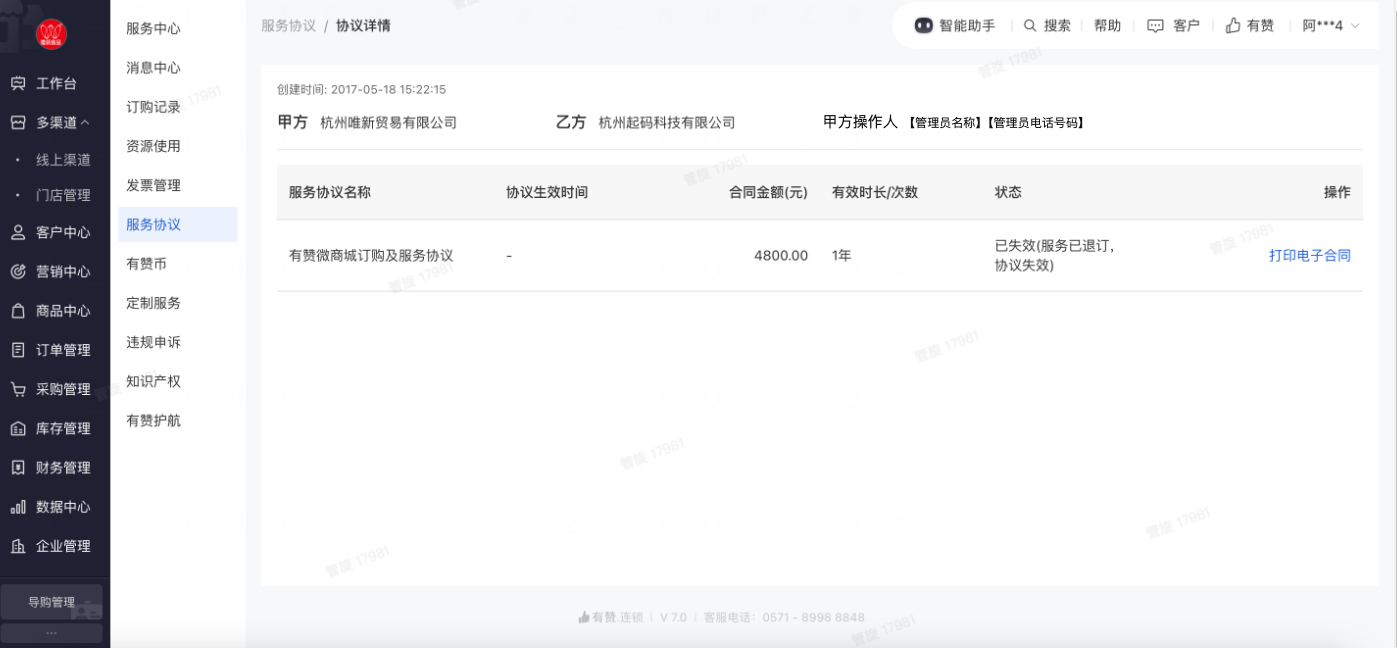Click 打印电子合同 link
Image resolution: width=1397 pixels, height=648 pixels.
(1309, 256)
